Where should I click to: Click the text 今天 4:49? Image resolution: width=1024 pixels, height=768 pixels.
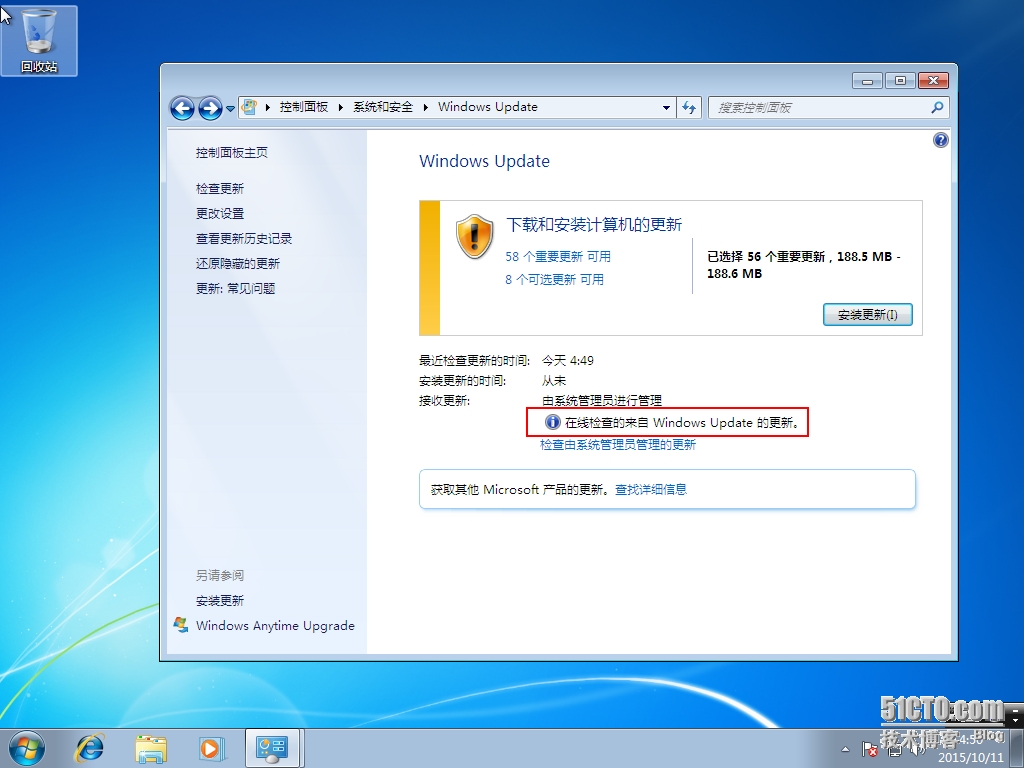[x=568, y=360]
